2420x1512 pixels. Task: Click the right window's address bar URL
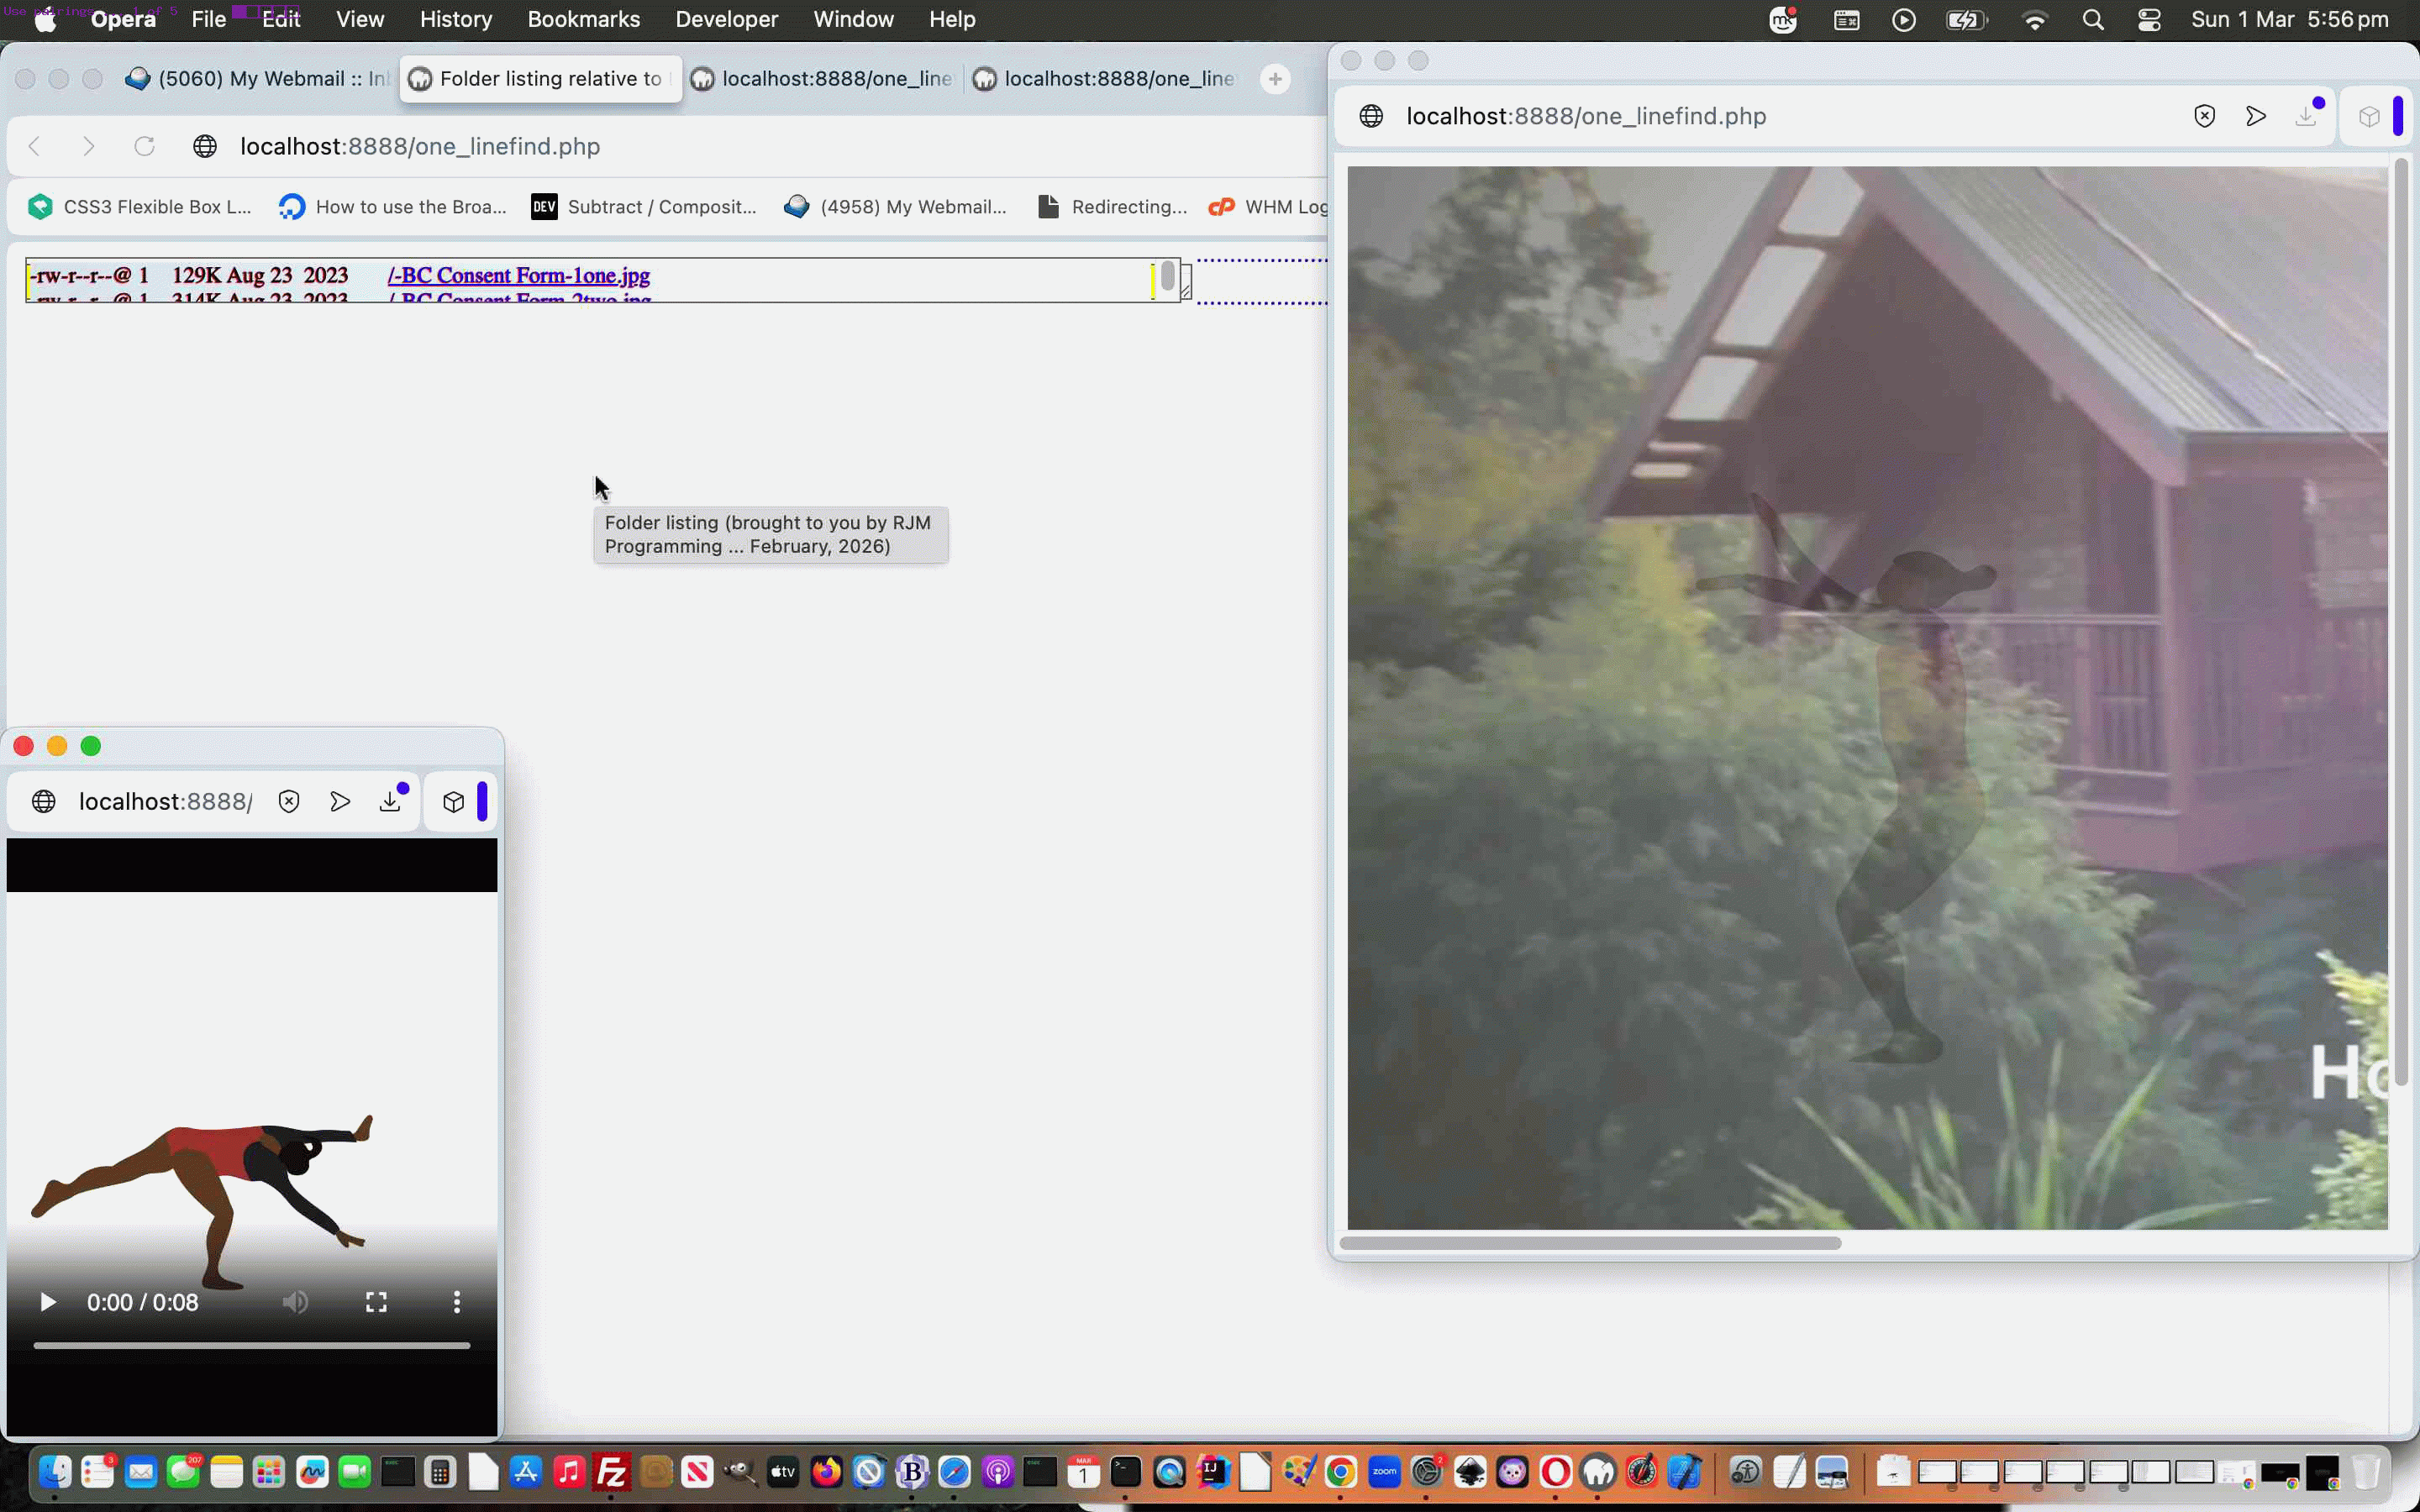(x=1585, y=116)
